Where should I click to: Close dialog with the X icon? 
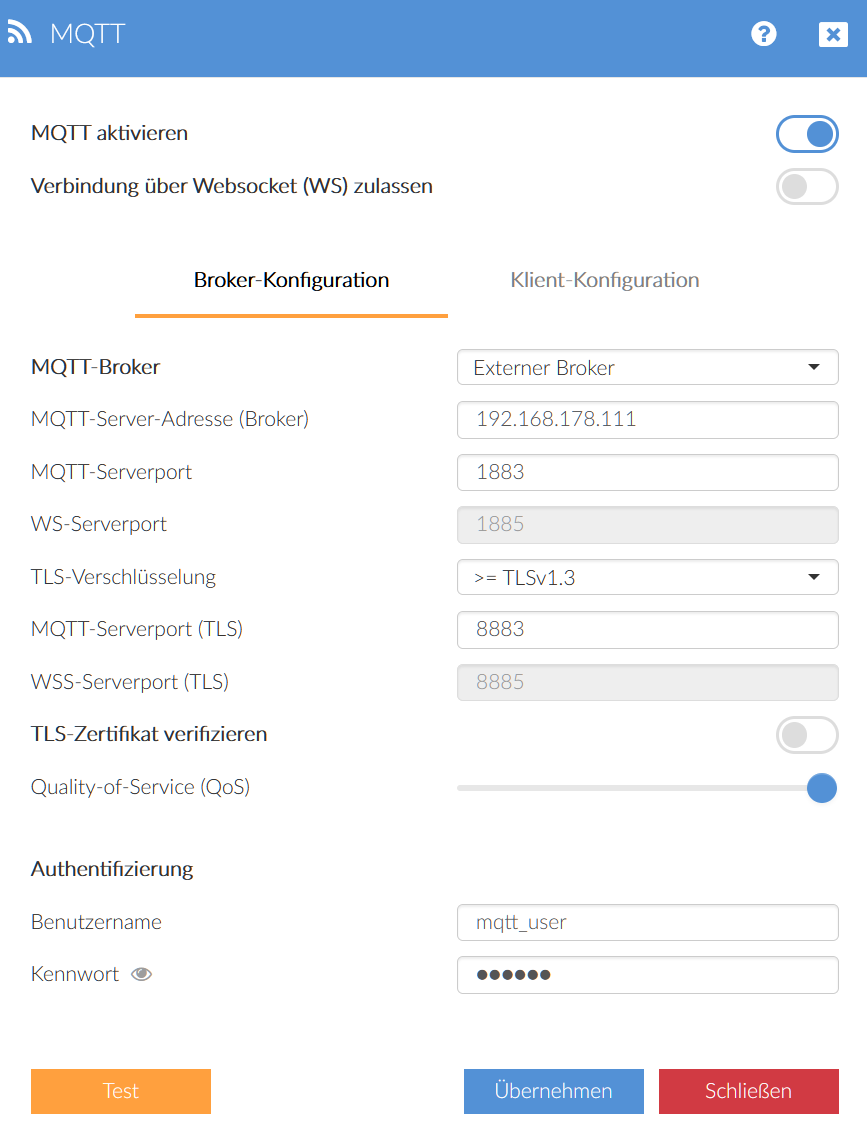point(832,34)
